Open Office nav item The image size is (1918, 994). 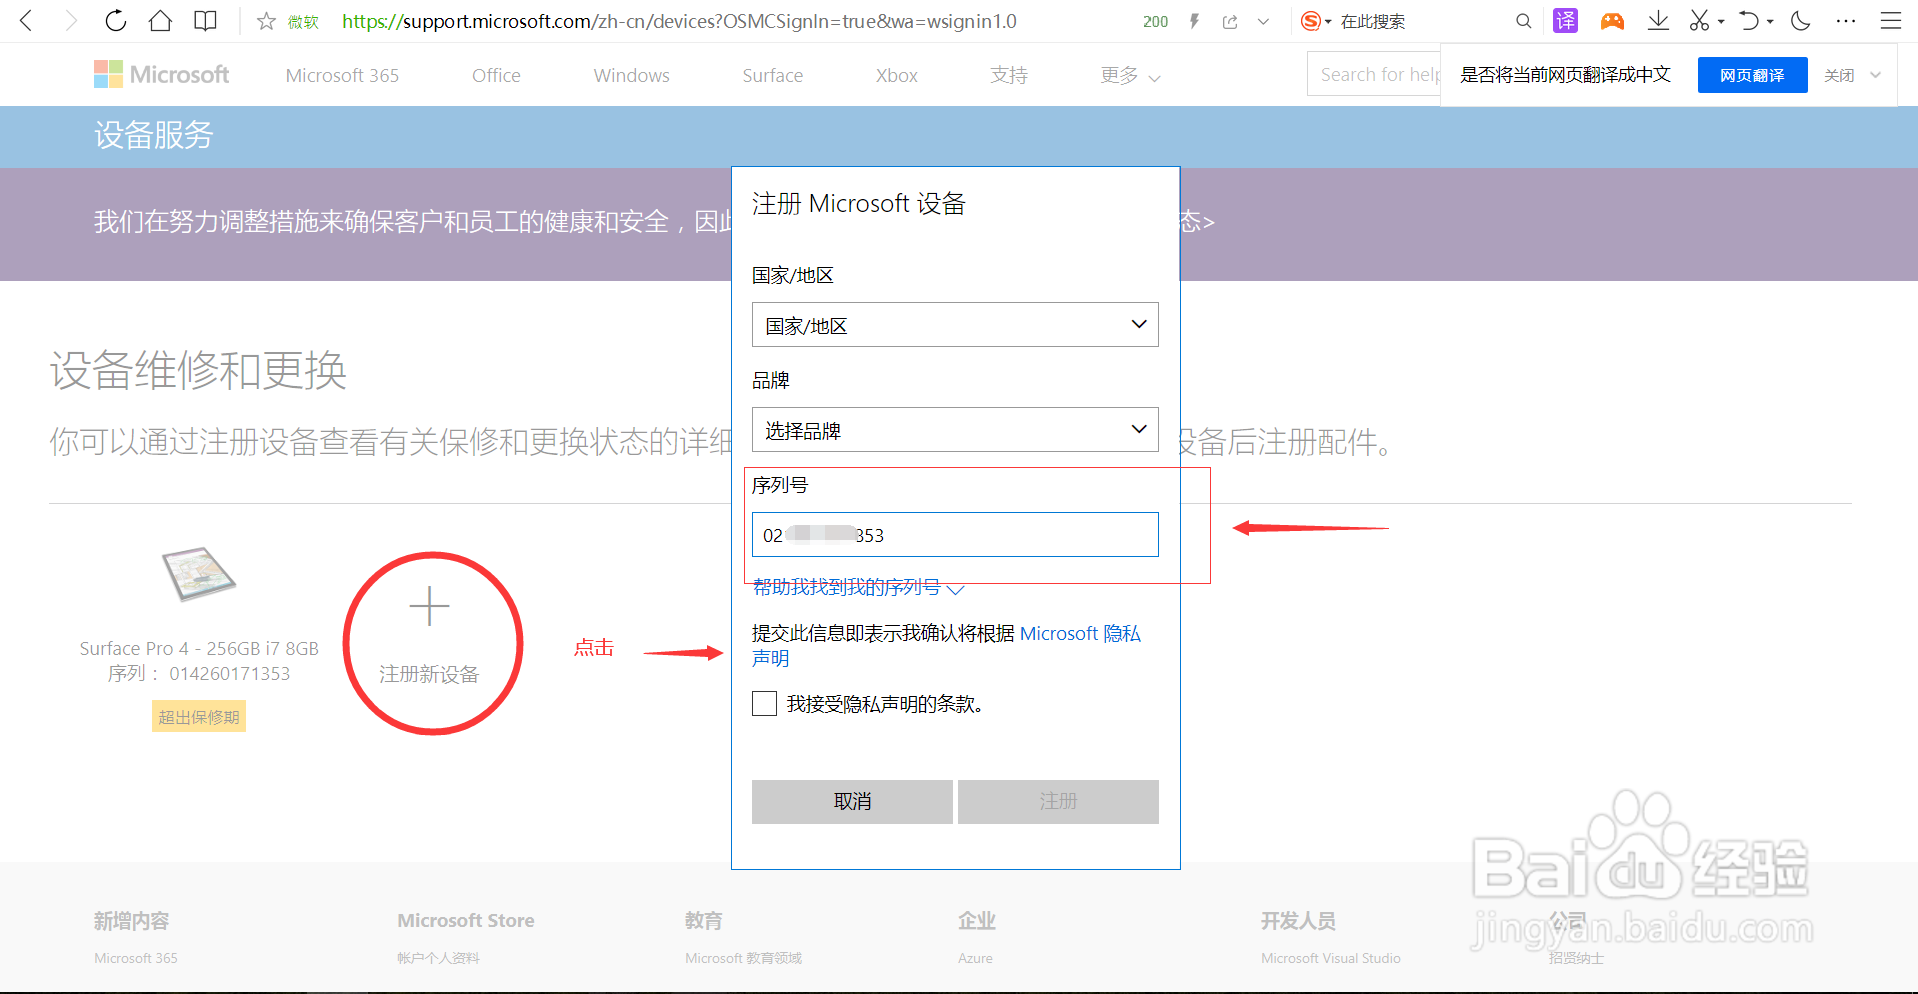[496, 75]
